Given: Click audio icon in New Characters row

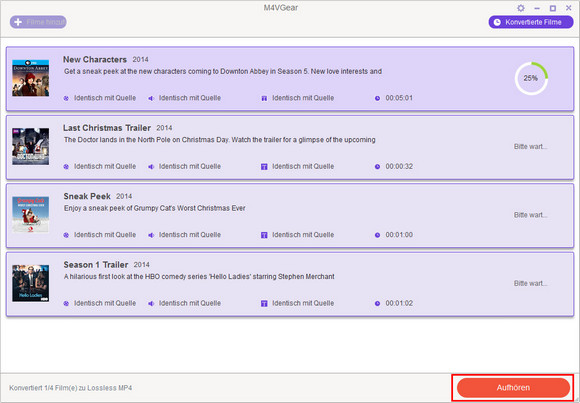Looking at the screenshot, I should [x=151, y=98].
